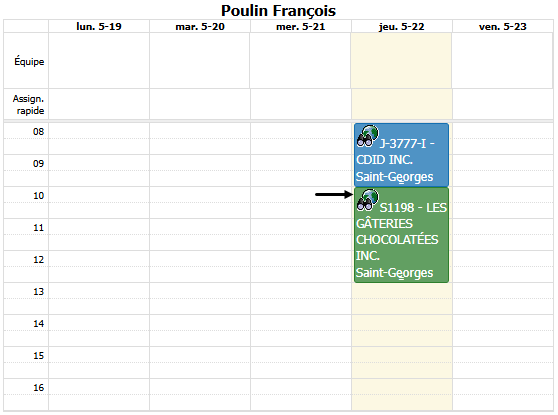558x415 pixels.
Task: Select the ven. 5-23 day header
Action: click(x=502, y=26)
